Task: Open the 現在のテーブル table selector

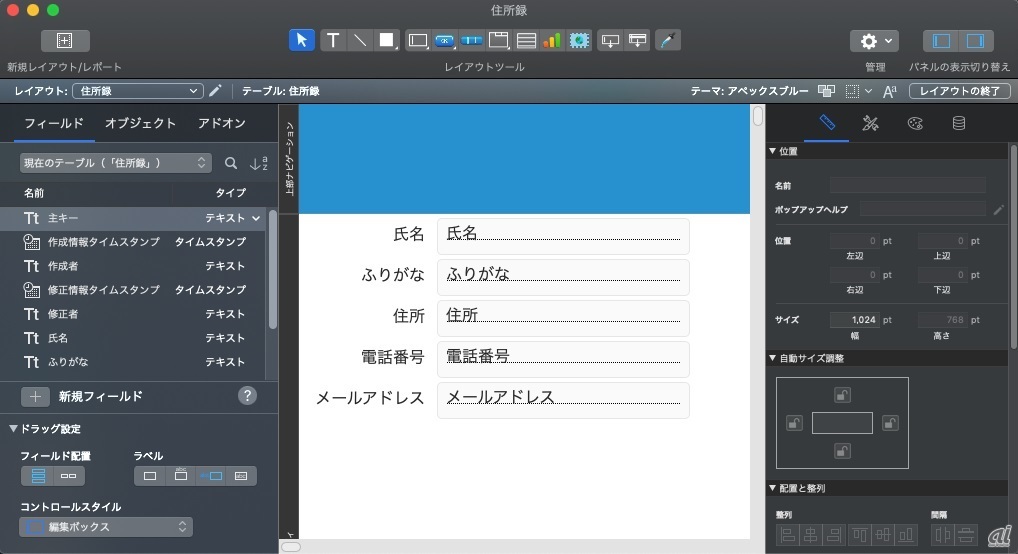Action: click(116, 162)
